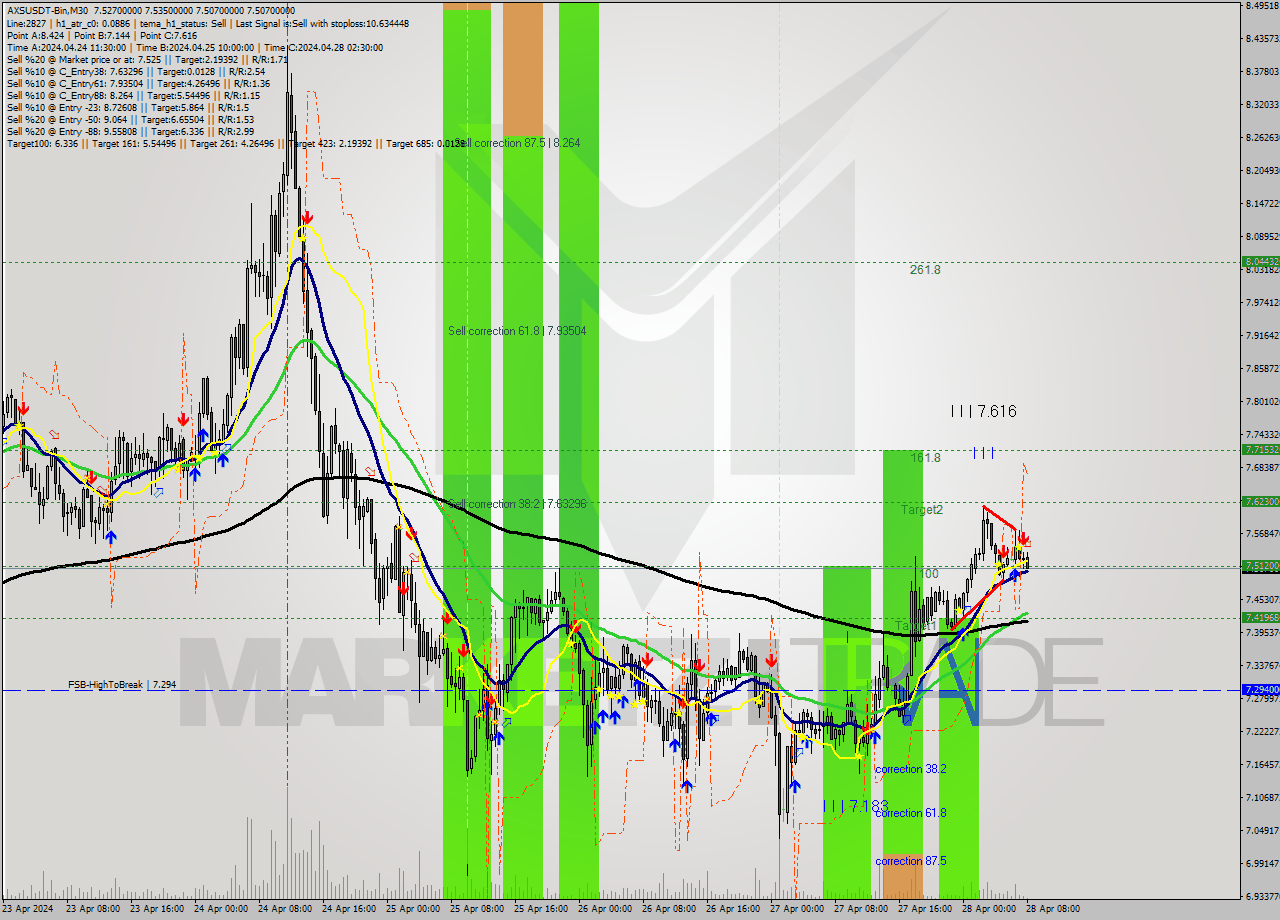
Task: Click the '27 Apr 16:00' time axis label
Action: point(925,909)
